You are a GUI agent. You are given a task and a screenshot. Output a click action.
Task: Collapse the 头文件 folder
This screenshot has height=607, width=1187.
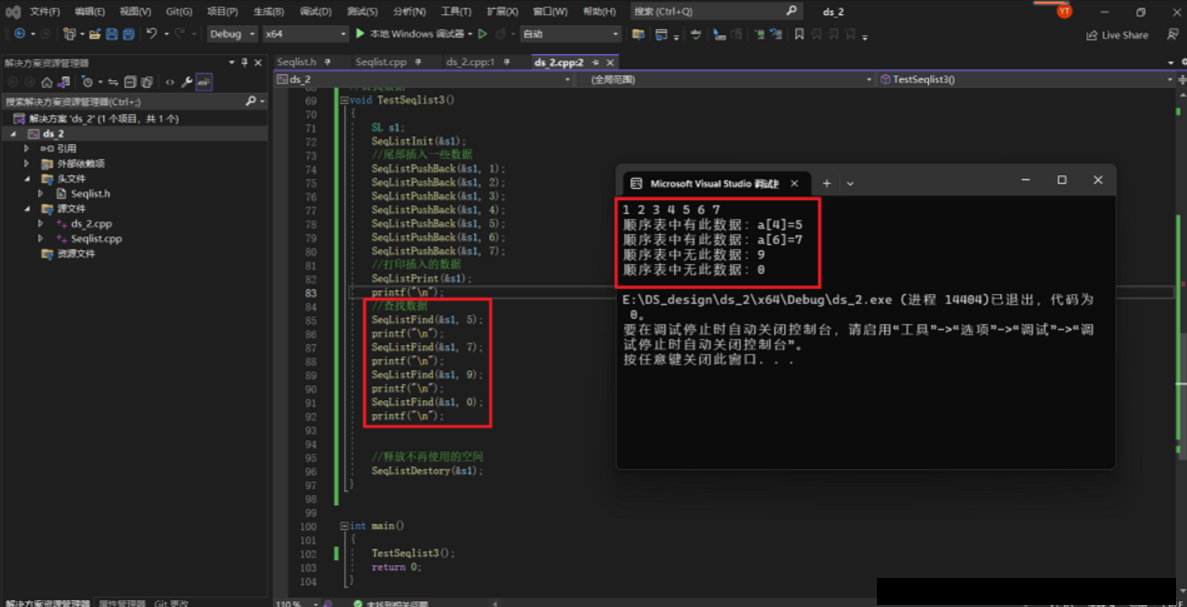[26, 179]
